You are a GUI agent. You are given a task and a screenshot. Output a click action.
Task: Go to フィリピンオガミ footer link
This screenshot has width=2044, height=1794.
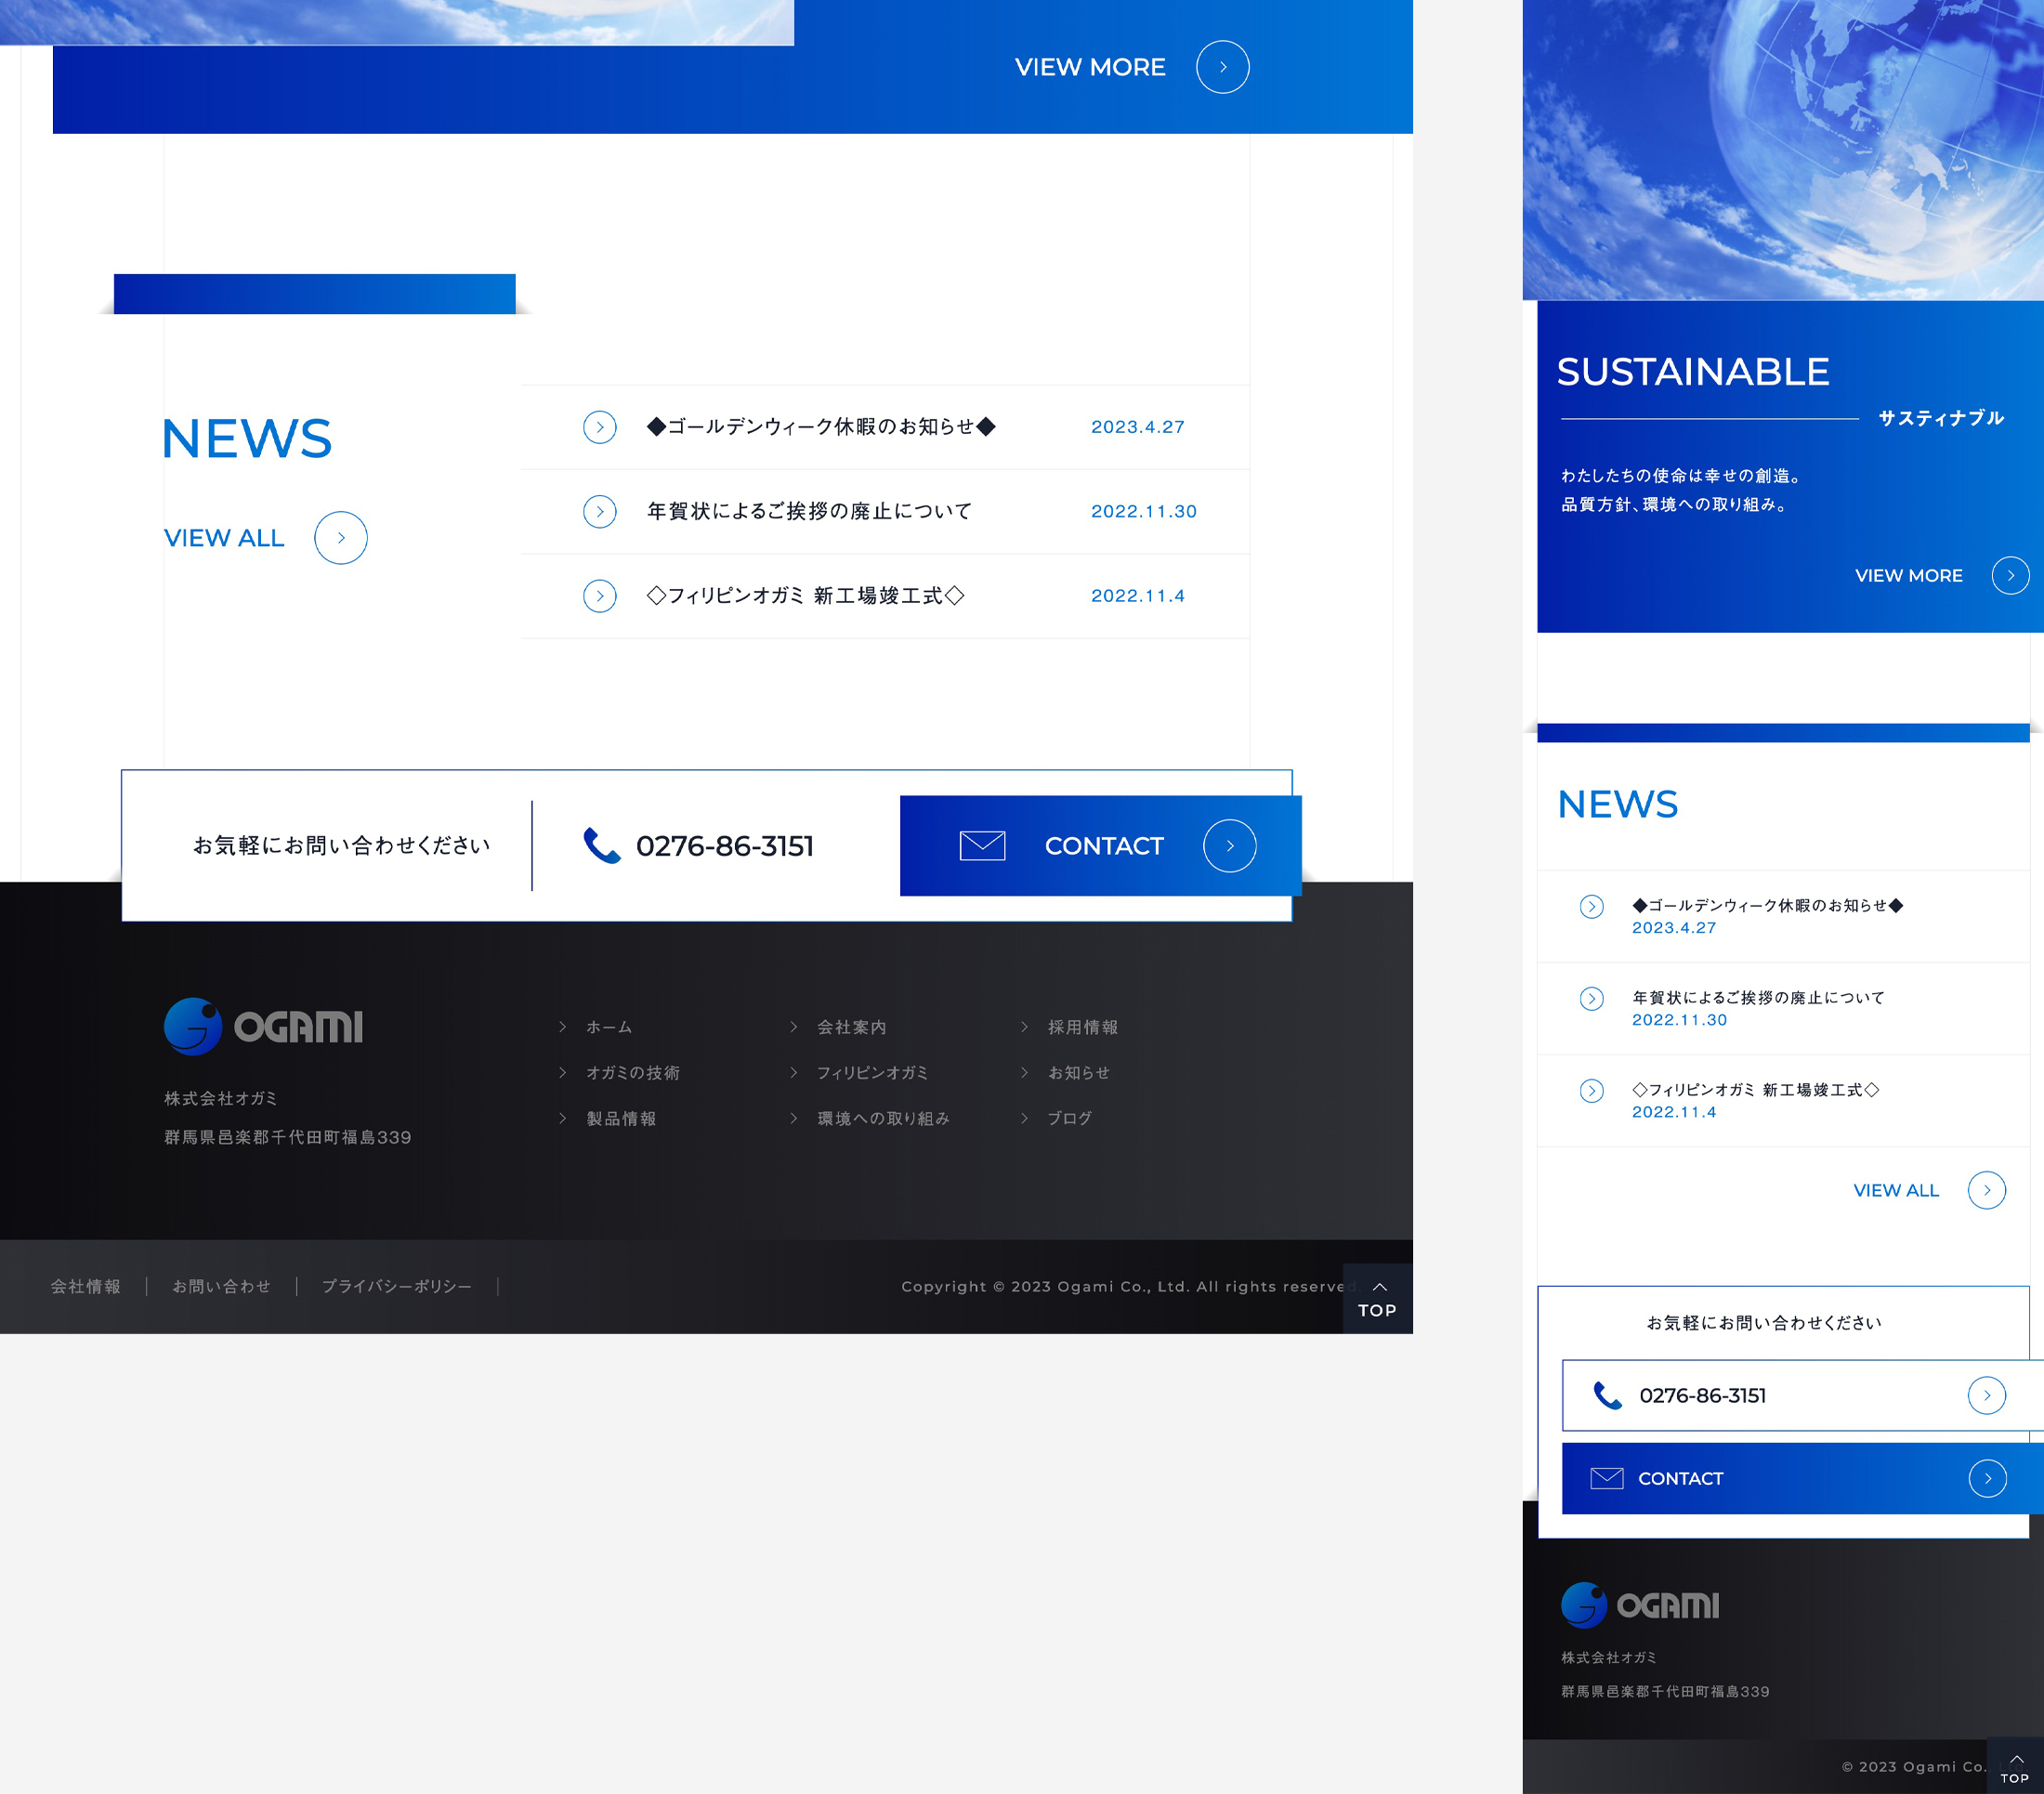tap(872, 1073)
